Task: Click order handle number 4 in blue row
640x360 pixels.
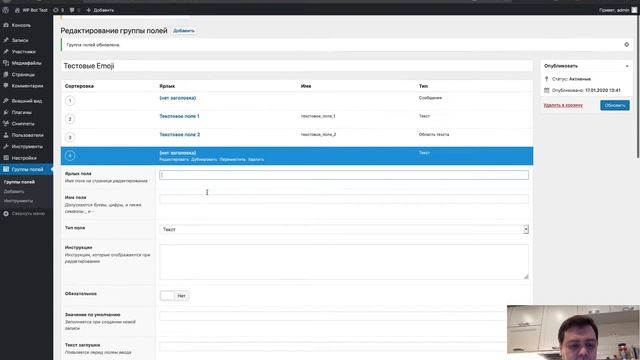Action: (70, 156)
